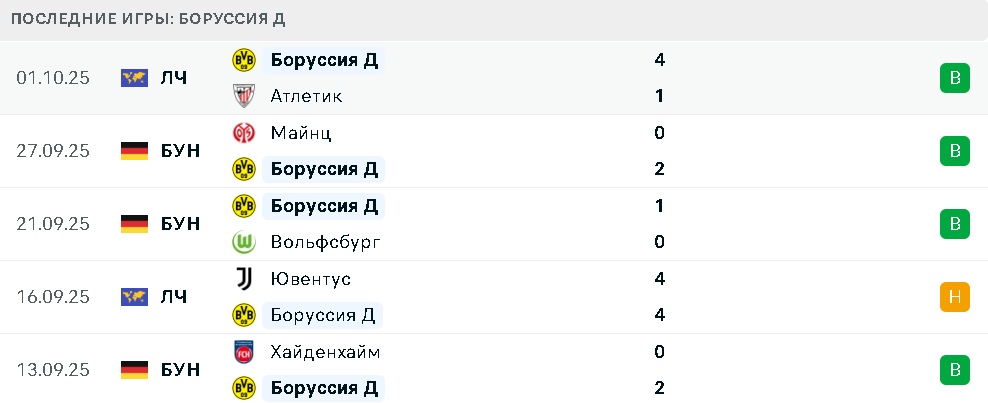The image size is (988, 403).
Task: Click the Athletic club crest icon
Action: click(x=243, y=96)
